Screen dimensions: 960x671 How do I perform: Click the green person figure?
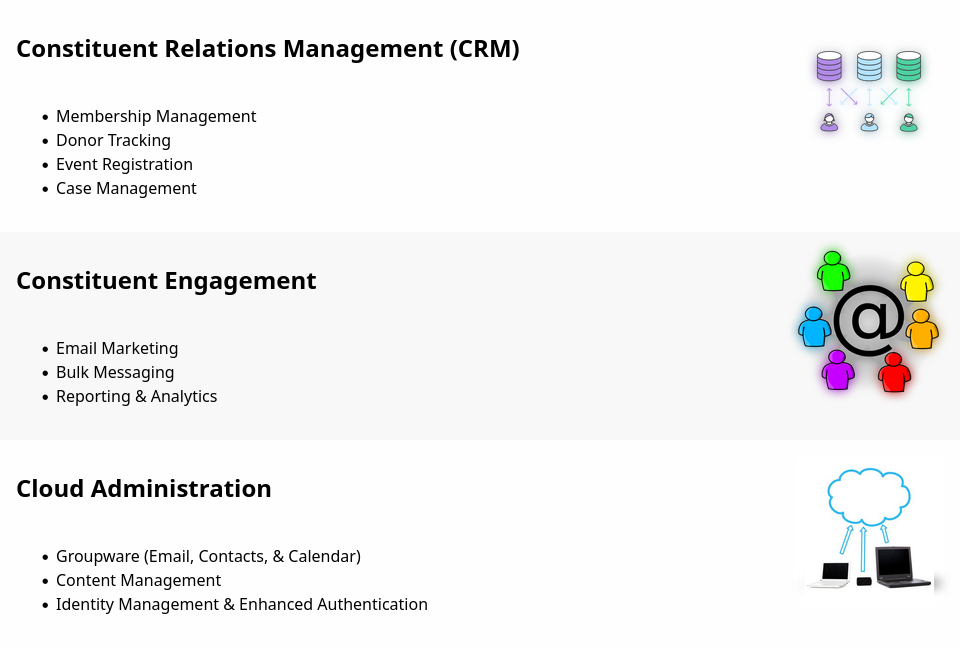click(833, 271)
